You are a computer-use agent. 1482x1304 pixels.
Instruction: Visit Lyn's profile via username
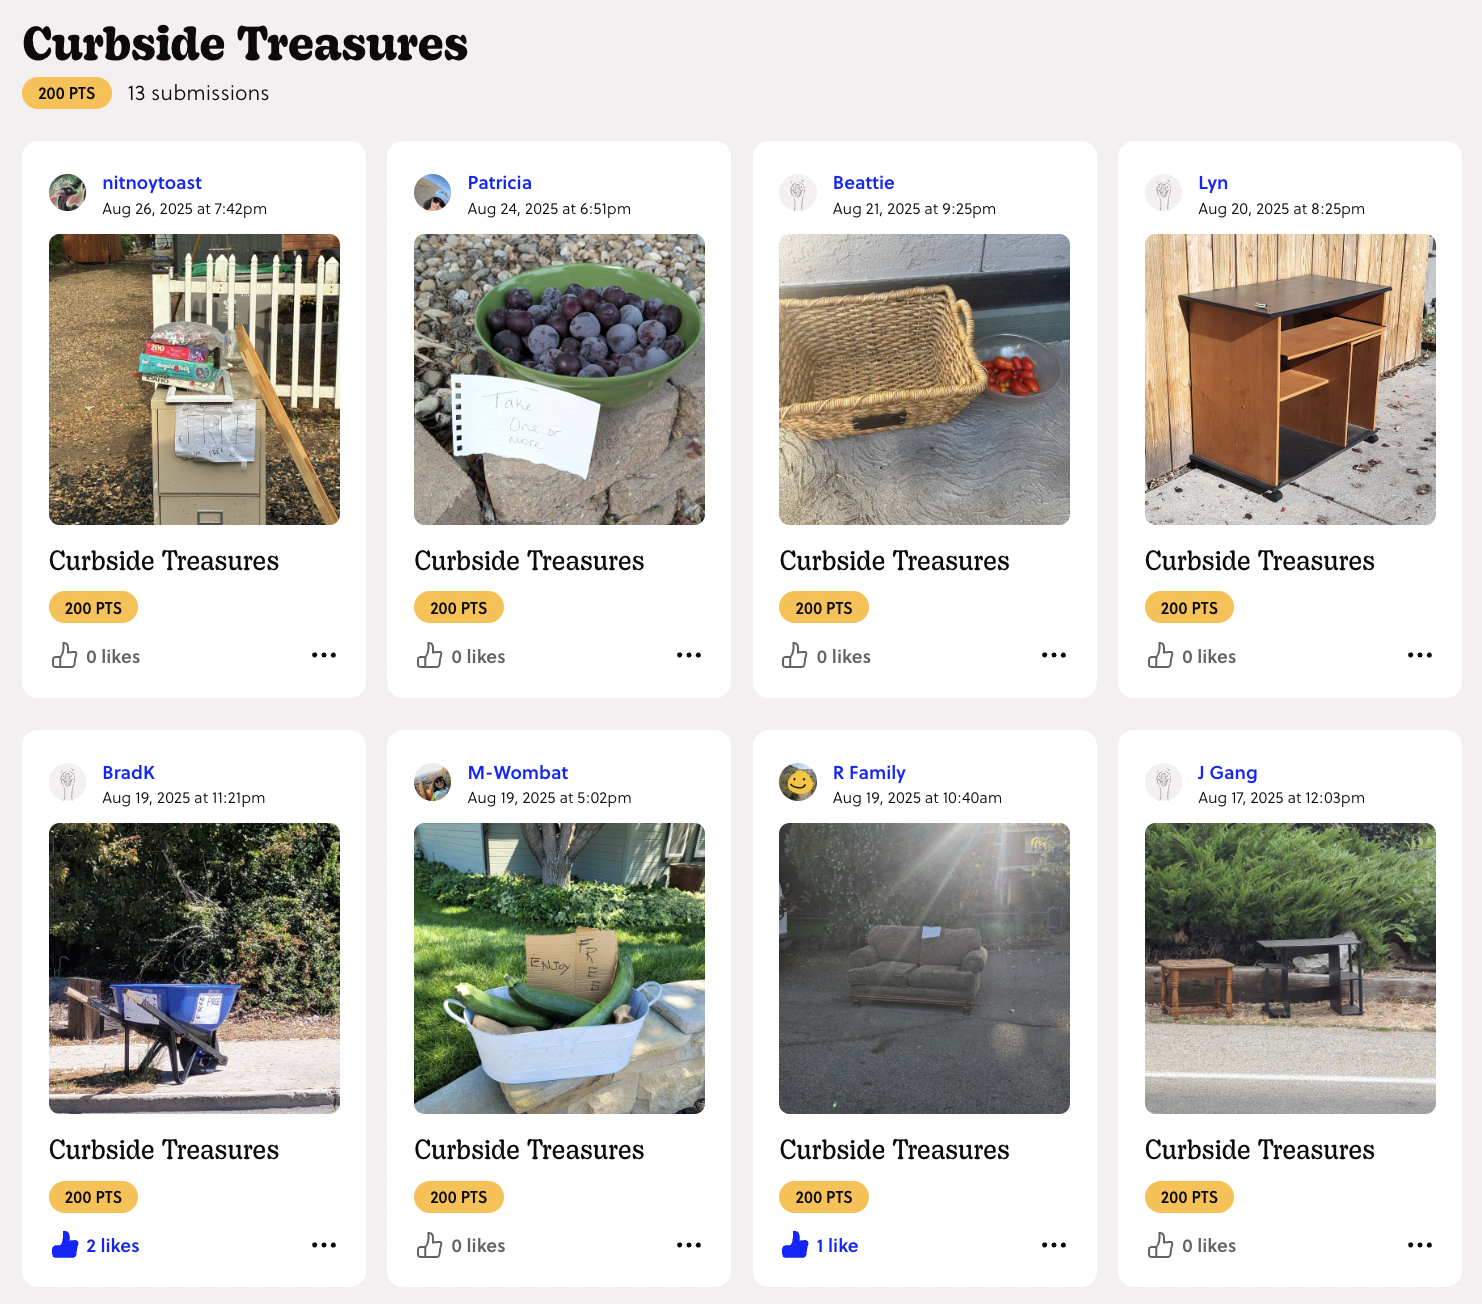[x=1213, y=183]
